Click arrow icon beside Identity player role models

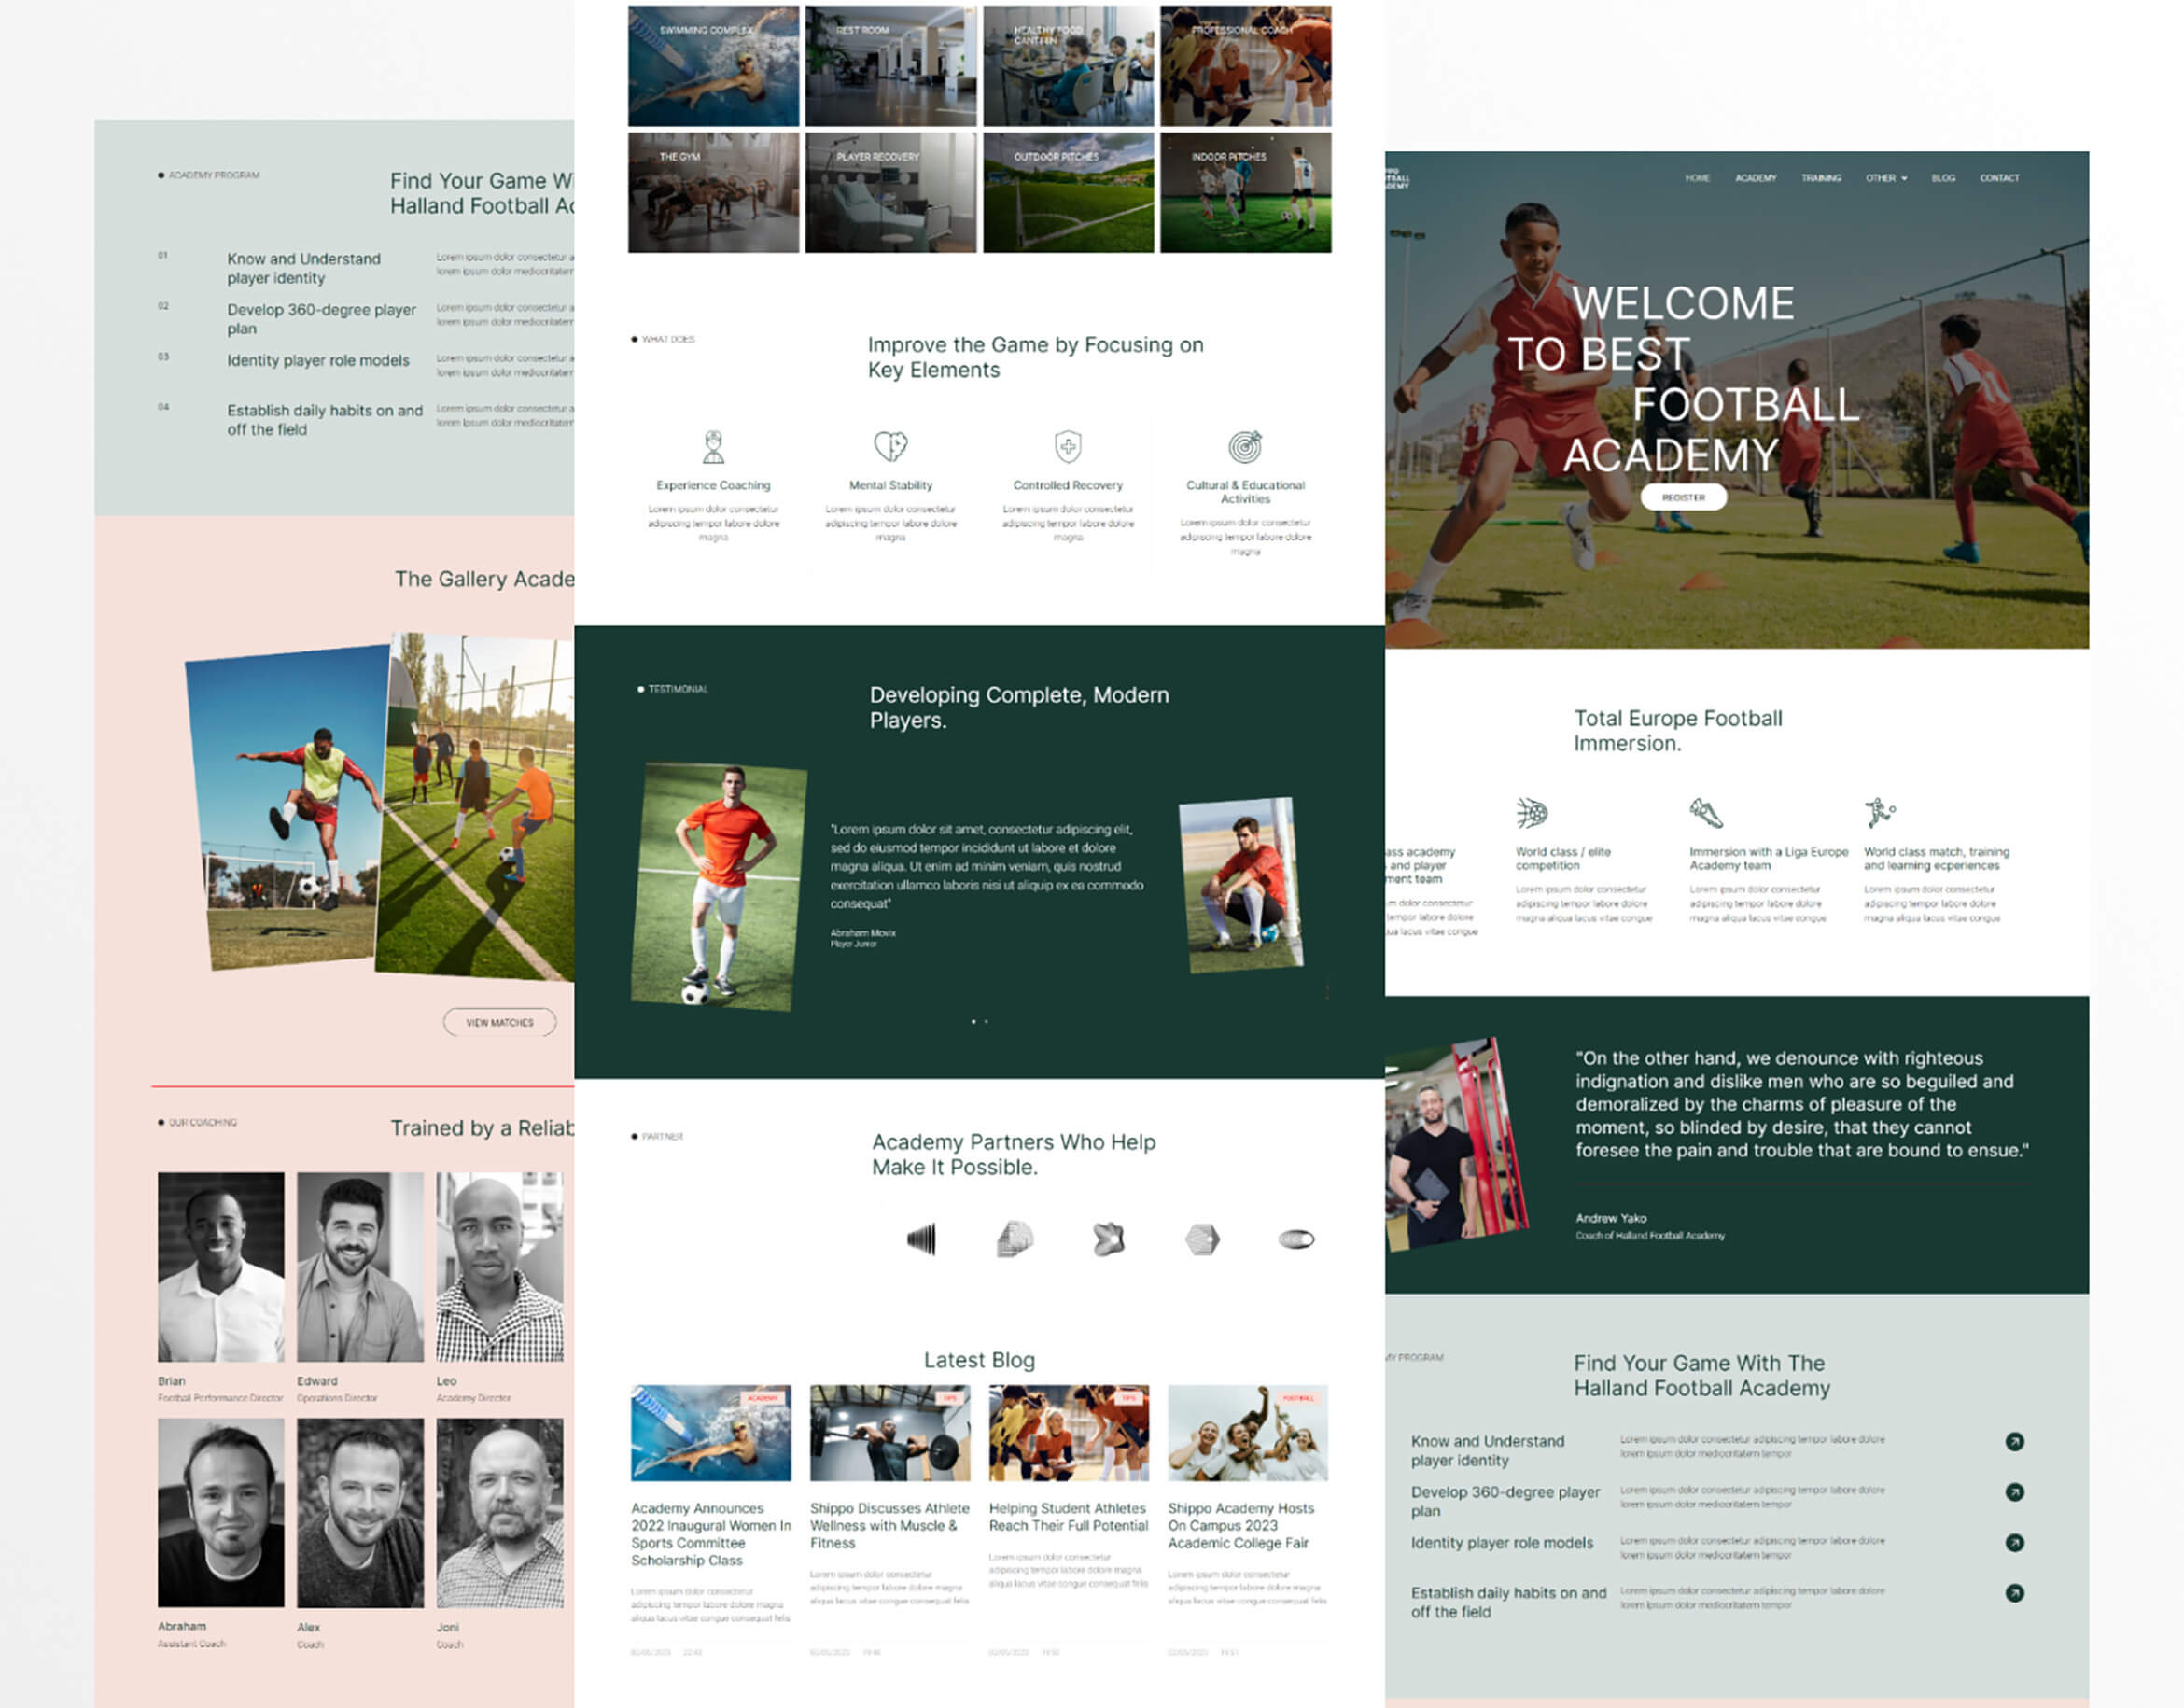click(x=2015, y=1542)
